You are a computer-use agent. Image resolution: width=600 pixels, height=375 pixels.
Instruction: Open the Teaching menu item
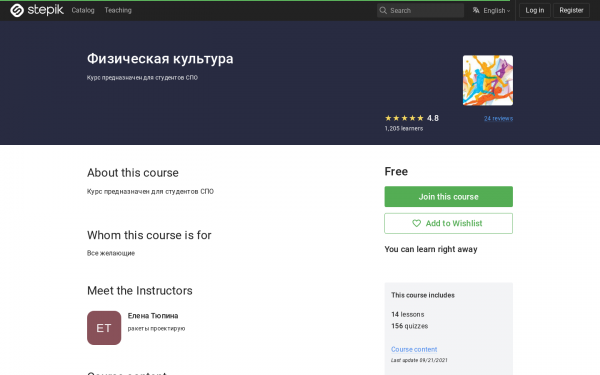point(118,10)
